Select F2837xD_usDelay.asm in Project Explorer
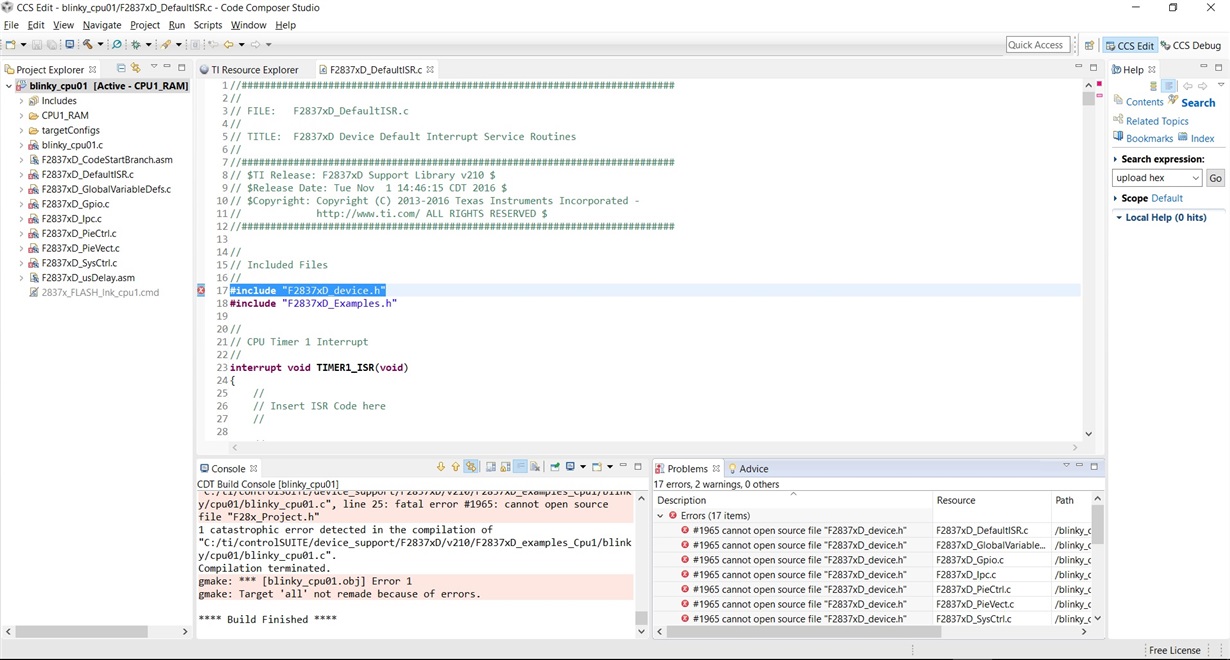Viewport: 1230px width, 660px height. click(x=87, y=278)
